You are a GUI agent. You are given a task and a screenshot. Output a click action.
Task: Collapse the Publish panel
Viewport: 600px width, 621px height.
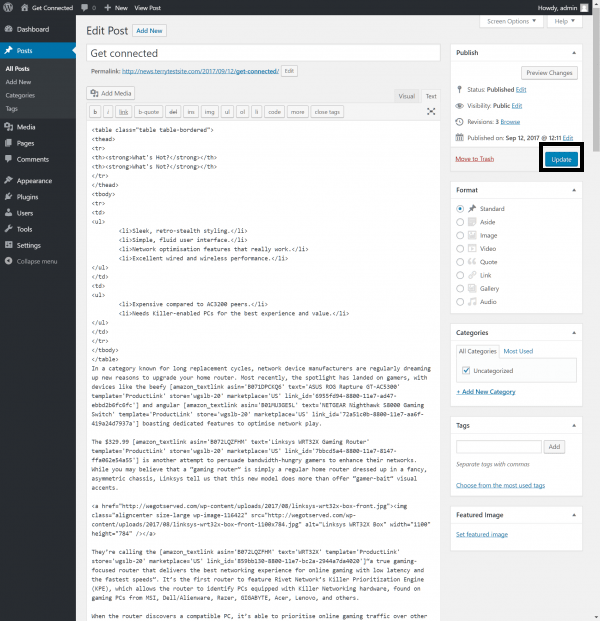pos(574,53)
